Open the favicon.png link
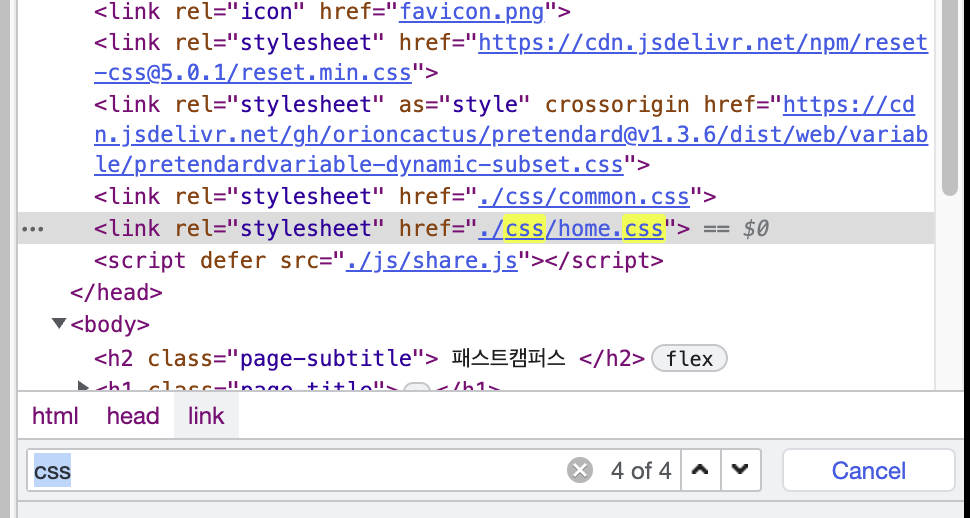This screenshot has width=970, height=518. coord(472,12)
